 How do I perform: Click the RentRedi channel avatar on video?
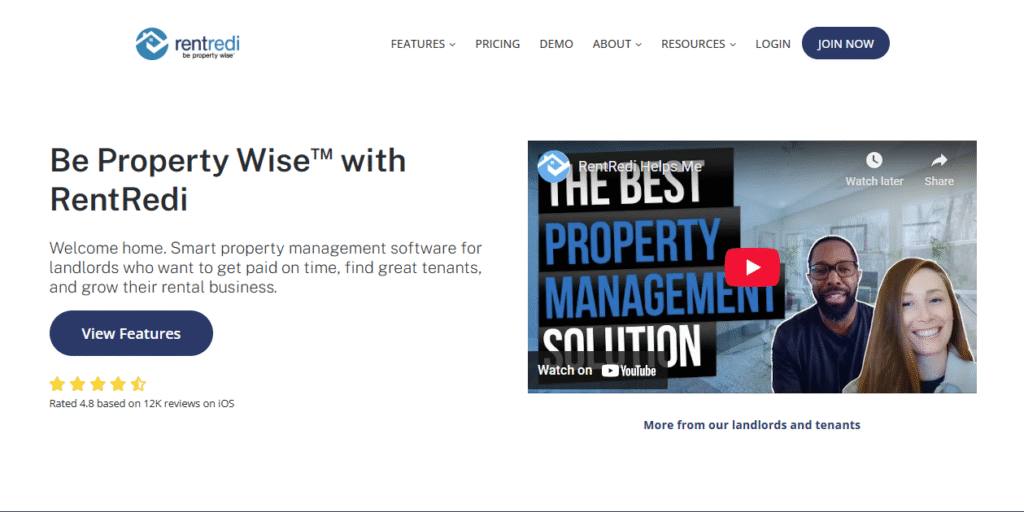[554, 166]
